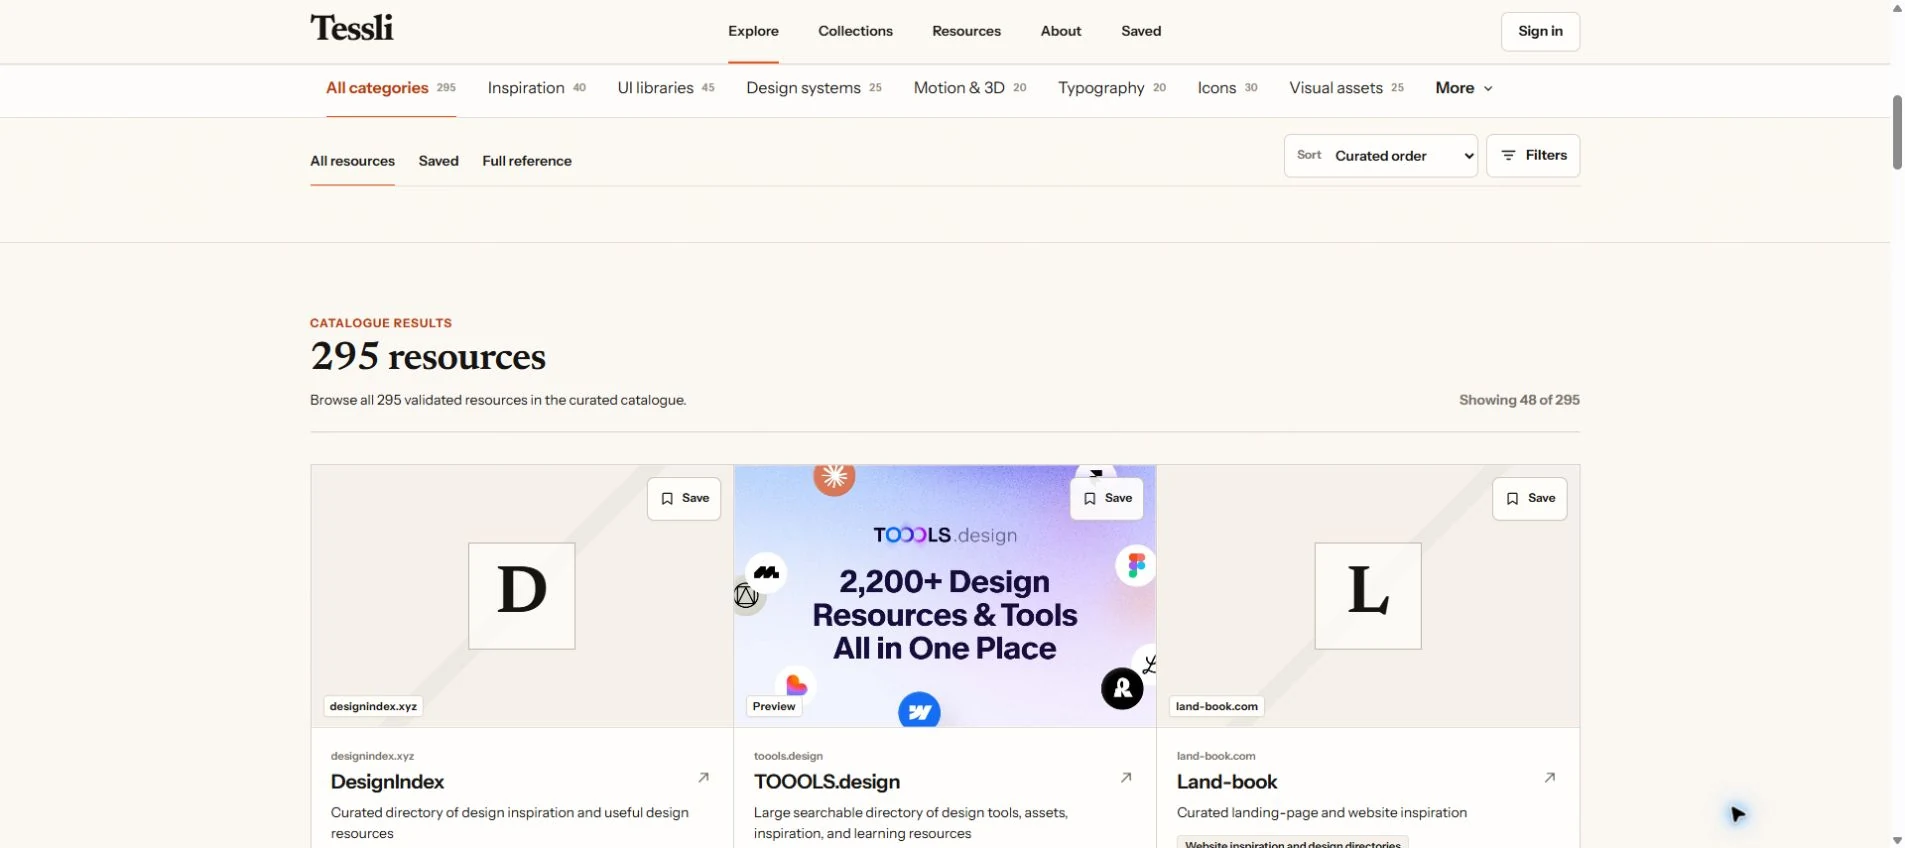The image size is (1905, 848).
Task: Switch to the Saved sub-tab
Action: coord(438,161)
